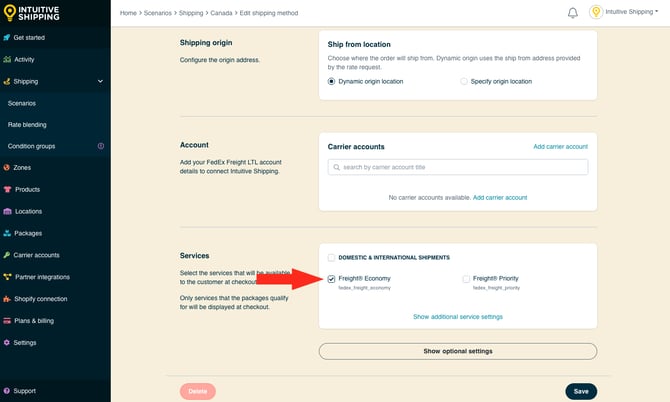Click the Activity sidebar icon
This screenshot has height=402, width=670.
point(7,59)
